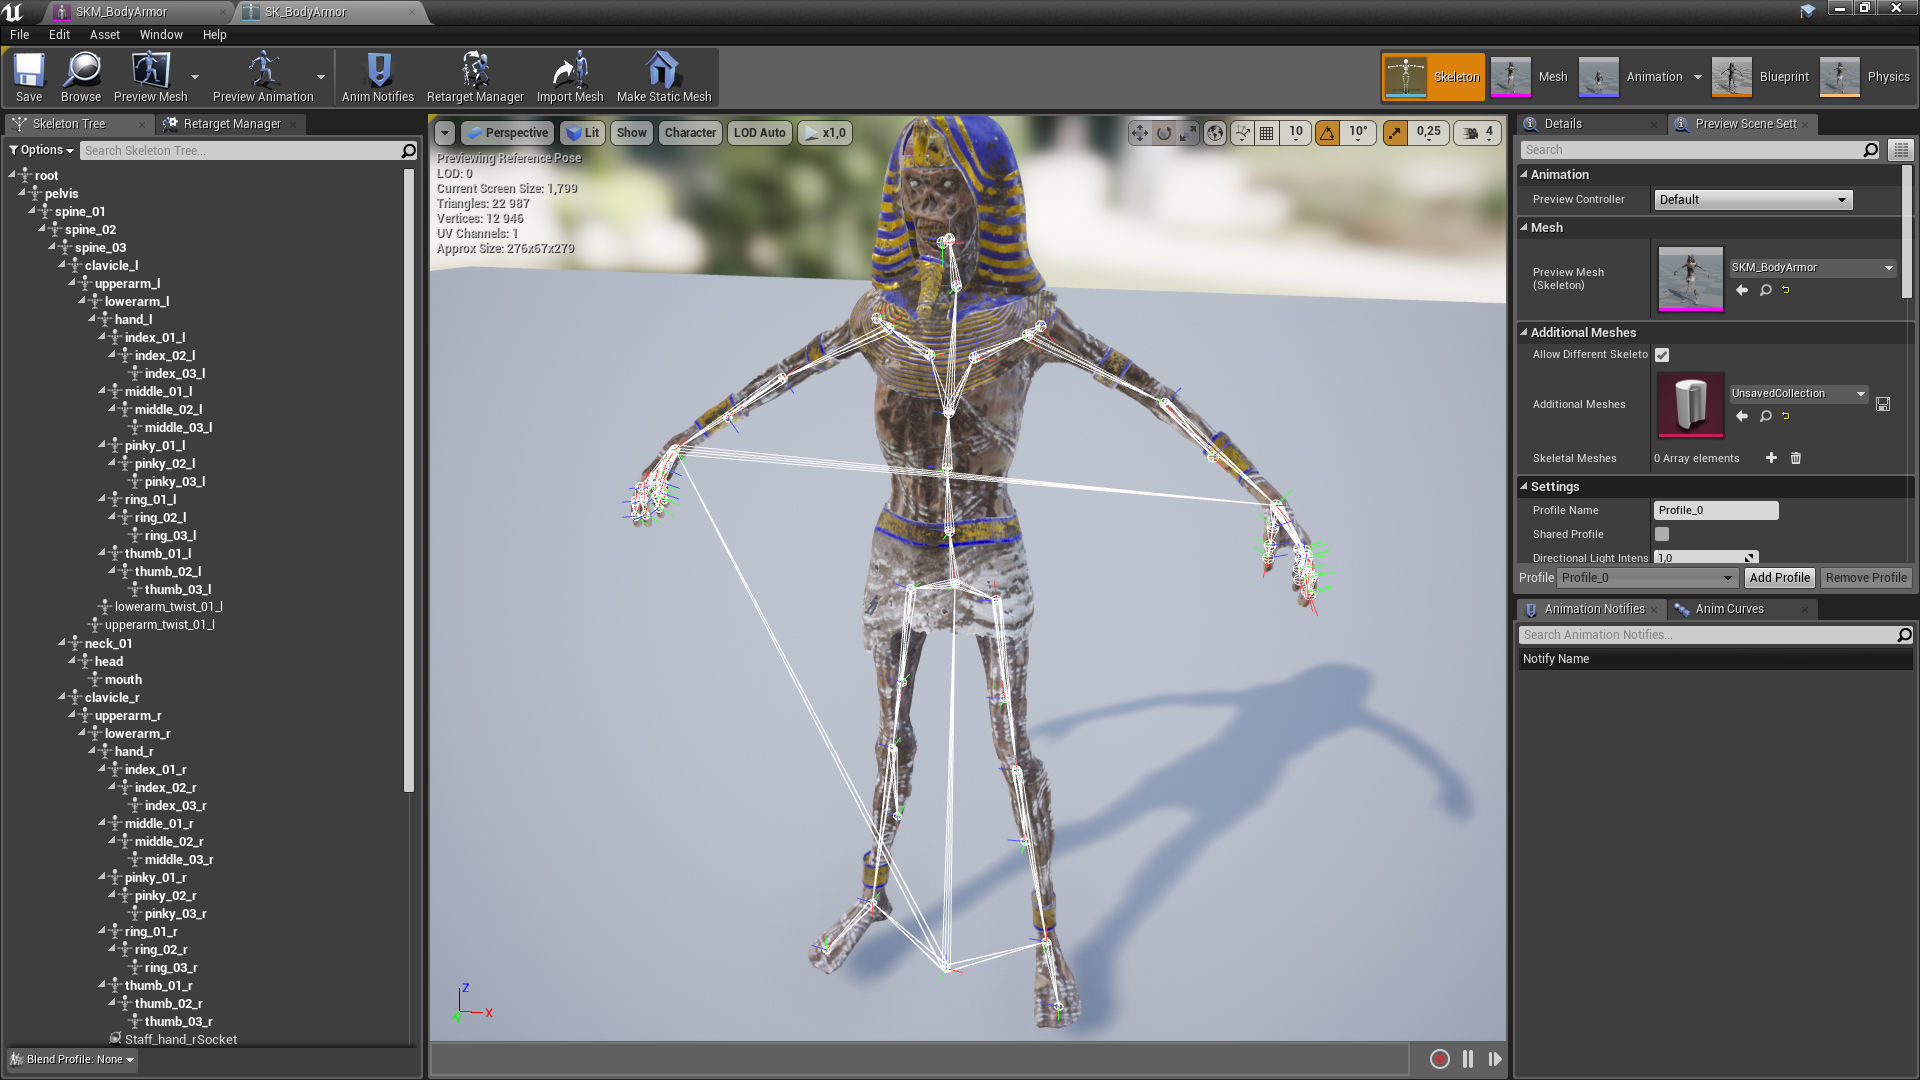Switch to Mesh editor mode
The image size is (1920, 1080).
(x=1530, y=77)
